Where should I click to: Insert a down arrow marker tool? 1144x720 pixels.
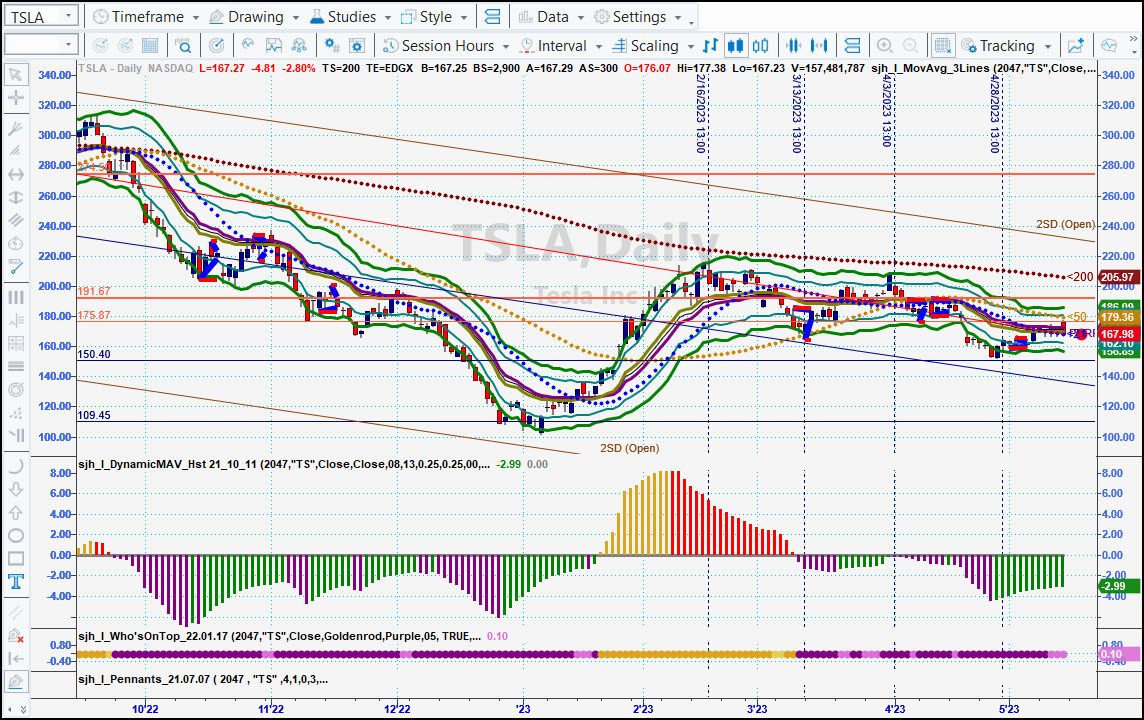(x=15, y=489)
